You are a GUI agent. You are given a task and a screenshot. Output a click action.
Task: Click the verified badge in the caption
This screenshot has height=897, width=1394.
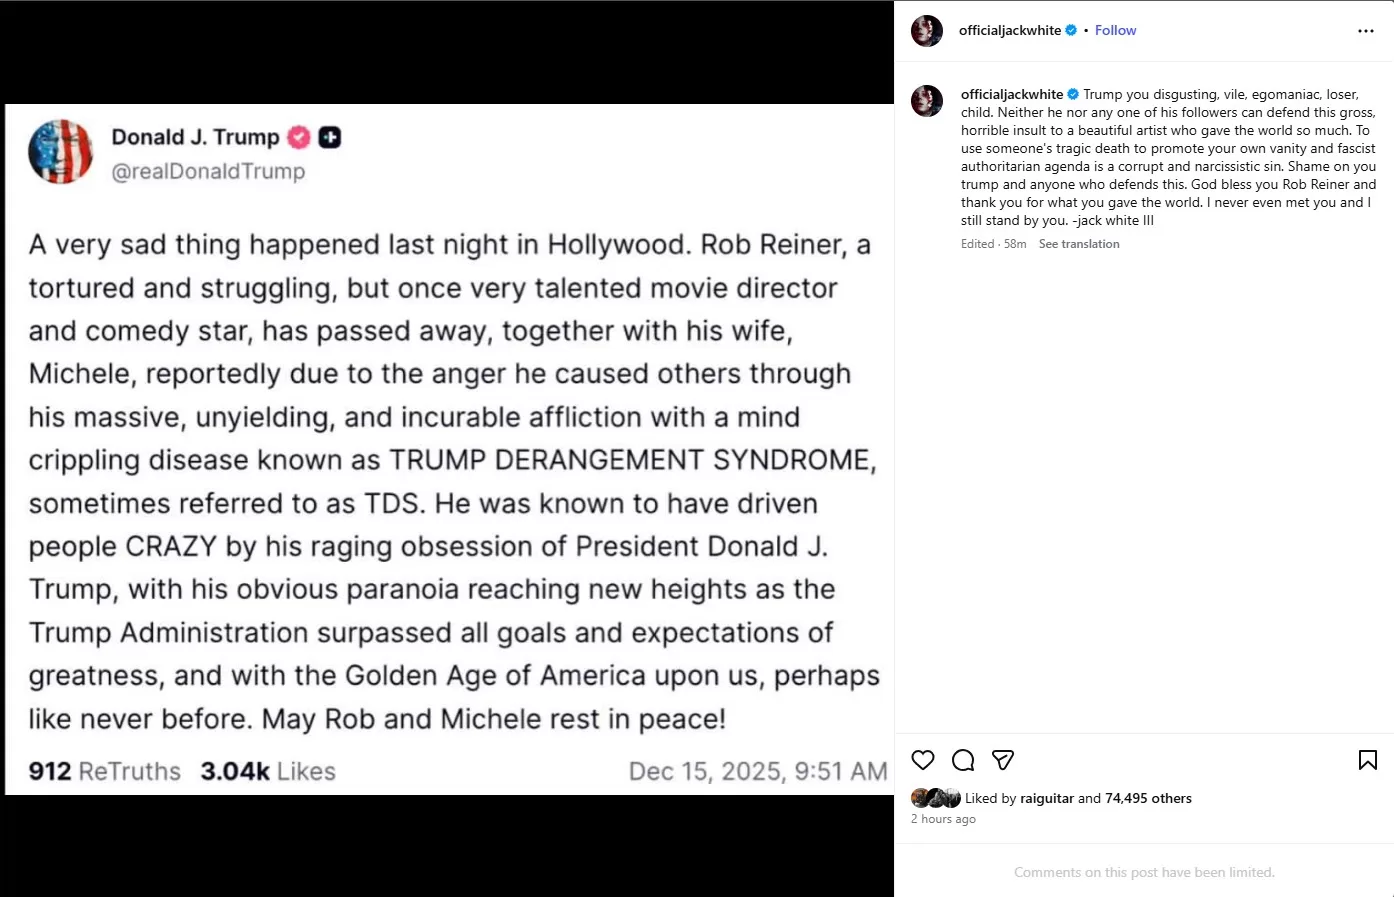(1073, 95)
